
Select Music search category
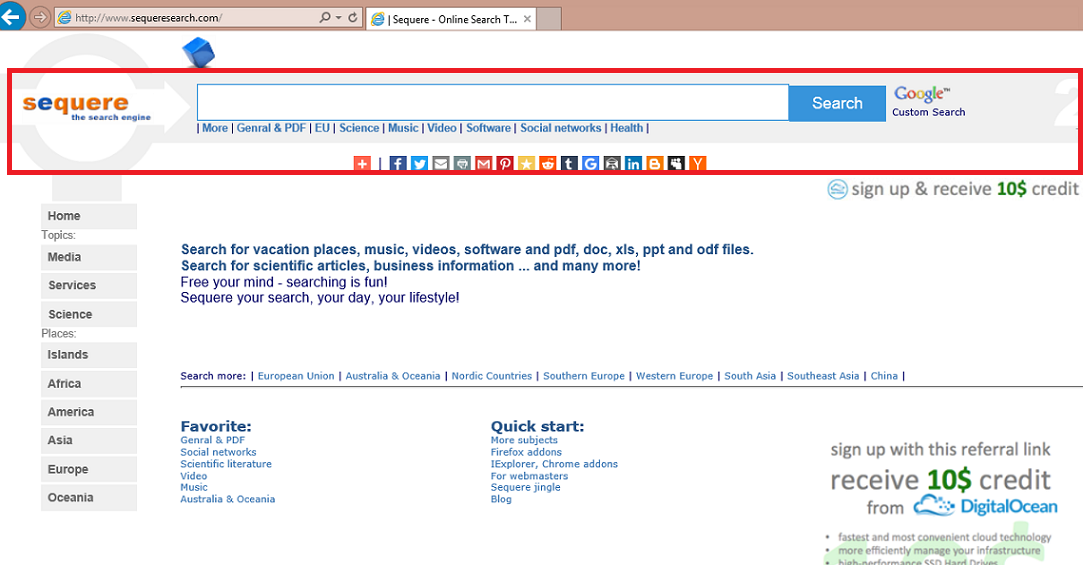[403, 128]
